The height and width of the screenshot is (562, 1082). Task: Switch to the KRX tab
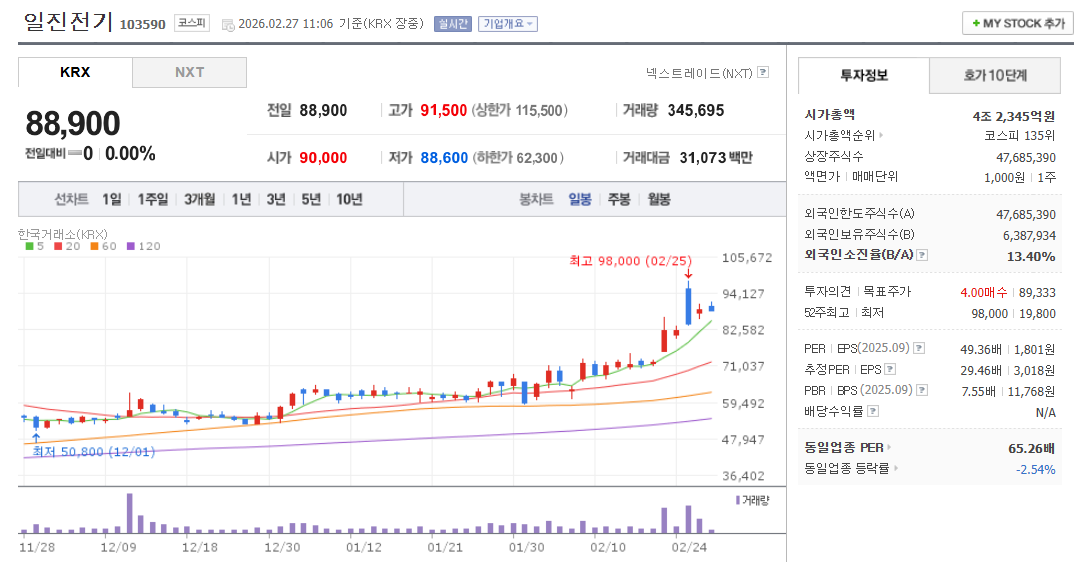click(x=75, y=72)
